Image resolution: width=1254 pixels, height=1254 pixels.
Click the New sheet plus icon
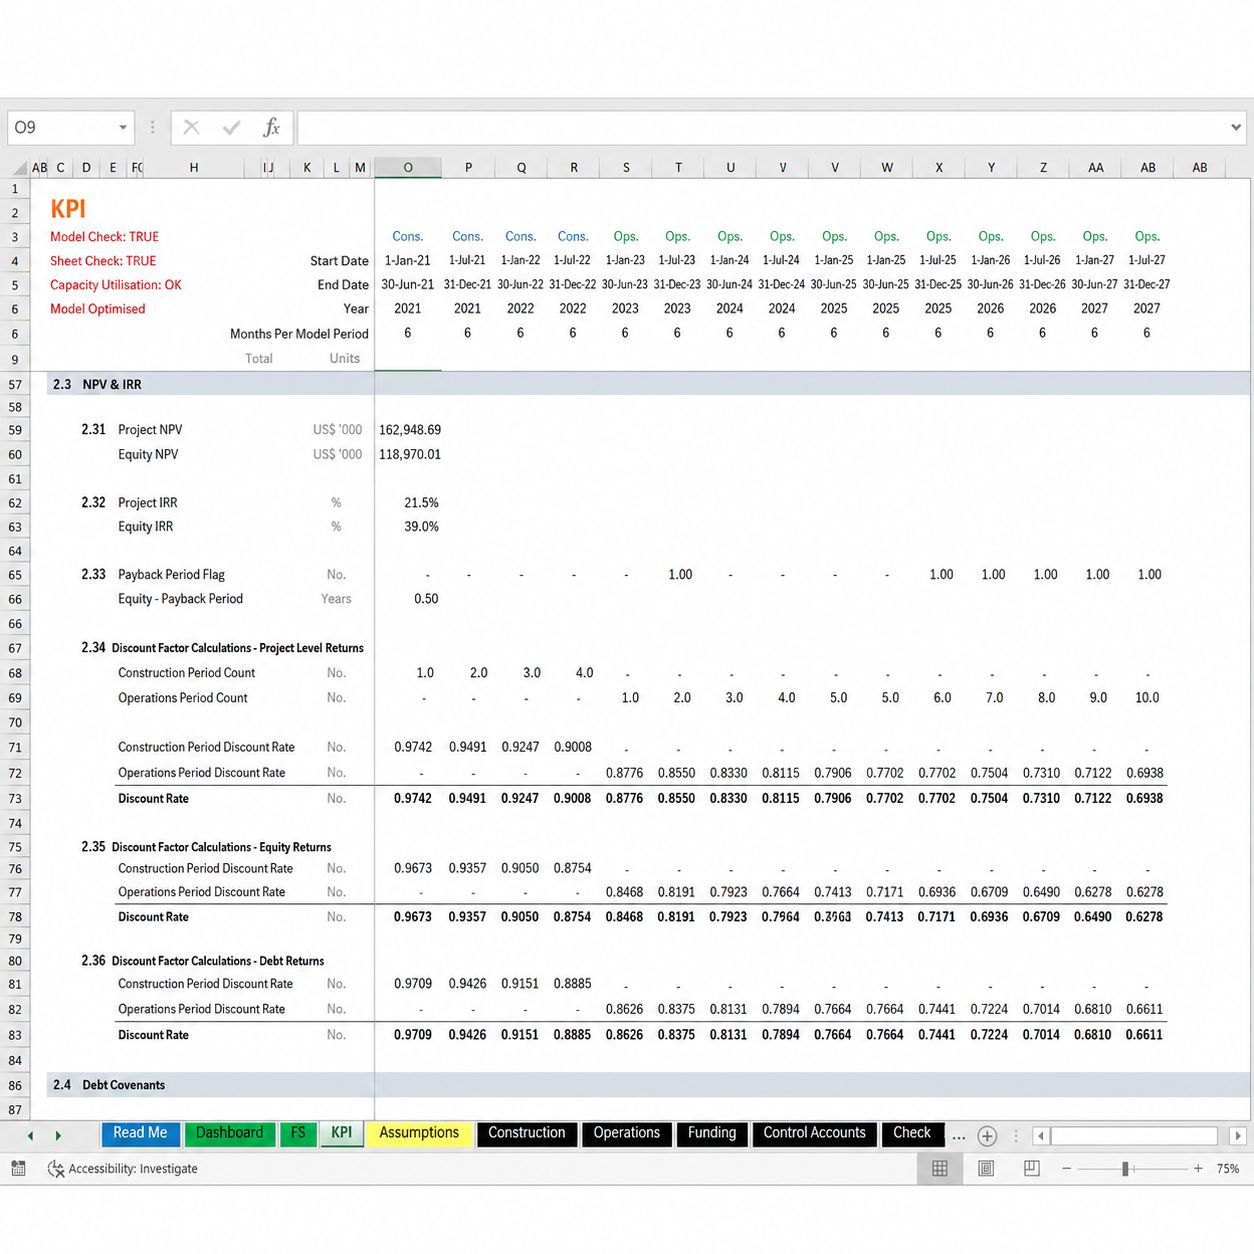tap(987, 1136)
